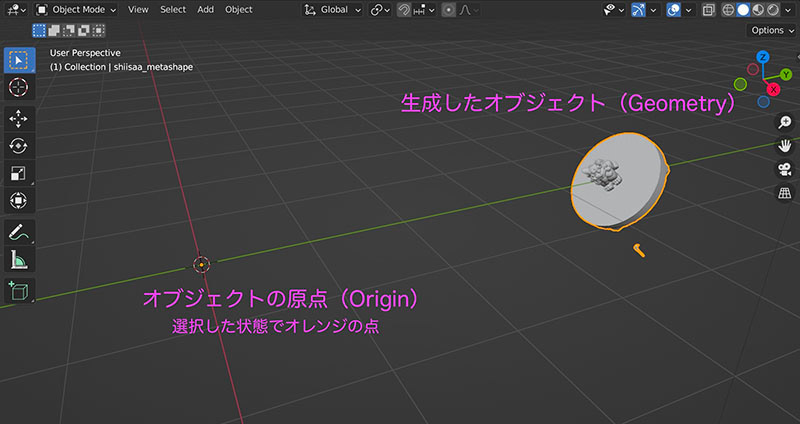Open the Object Mode dropdown
Screen dimensions: 800x424
pyautogui.click(x=77, y=10)
